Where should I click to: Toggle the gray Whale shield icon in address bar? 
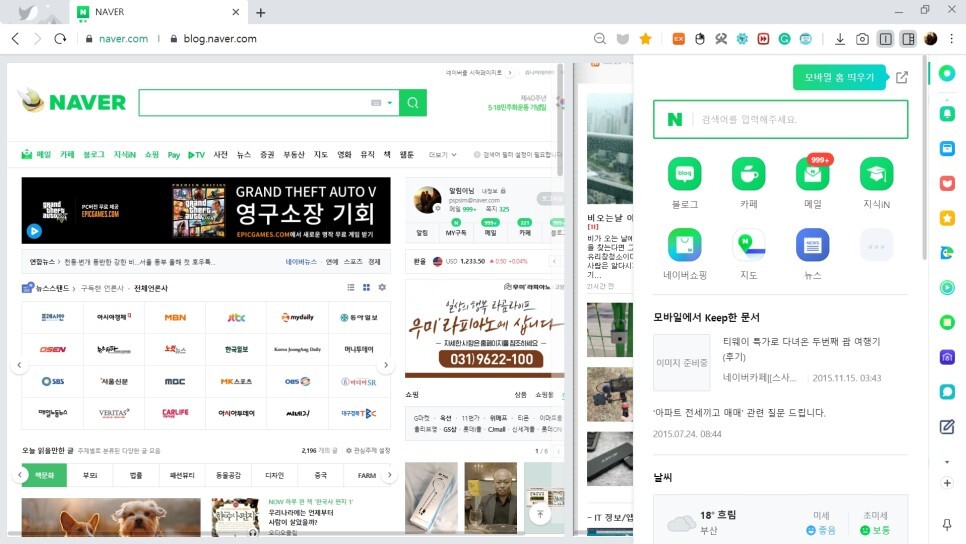click(623, 39)
